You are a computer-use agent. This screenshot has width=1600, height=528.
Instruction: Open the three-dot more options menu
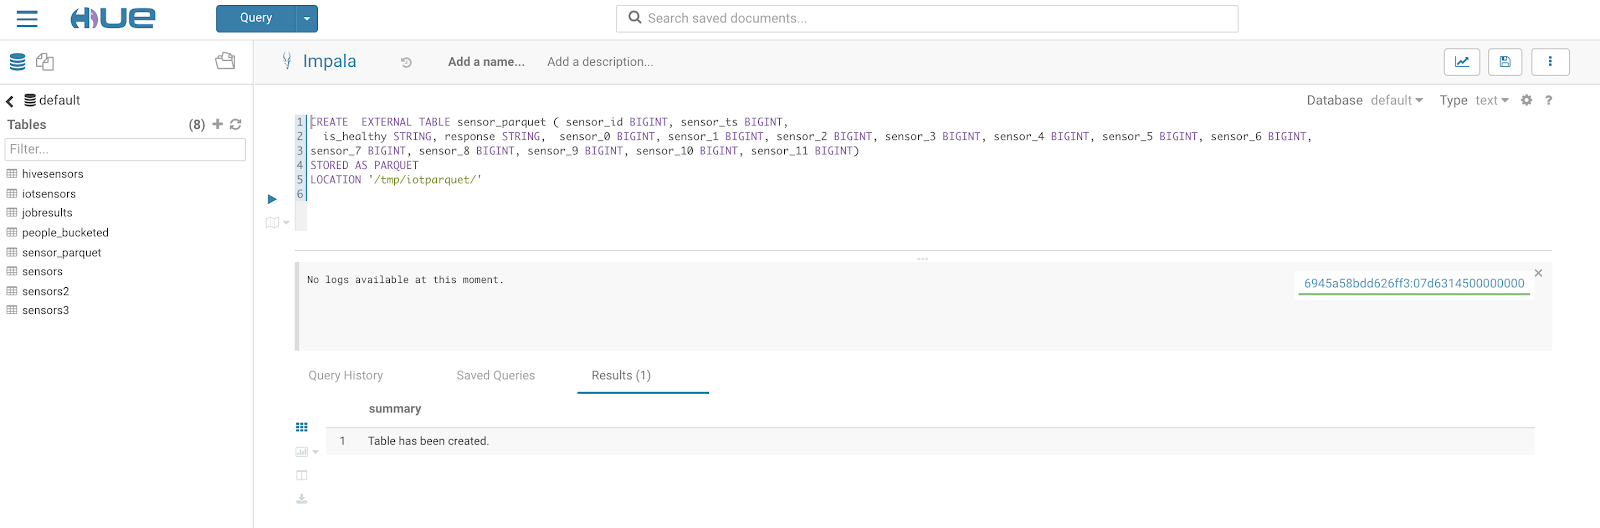click(1550, 62)
